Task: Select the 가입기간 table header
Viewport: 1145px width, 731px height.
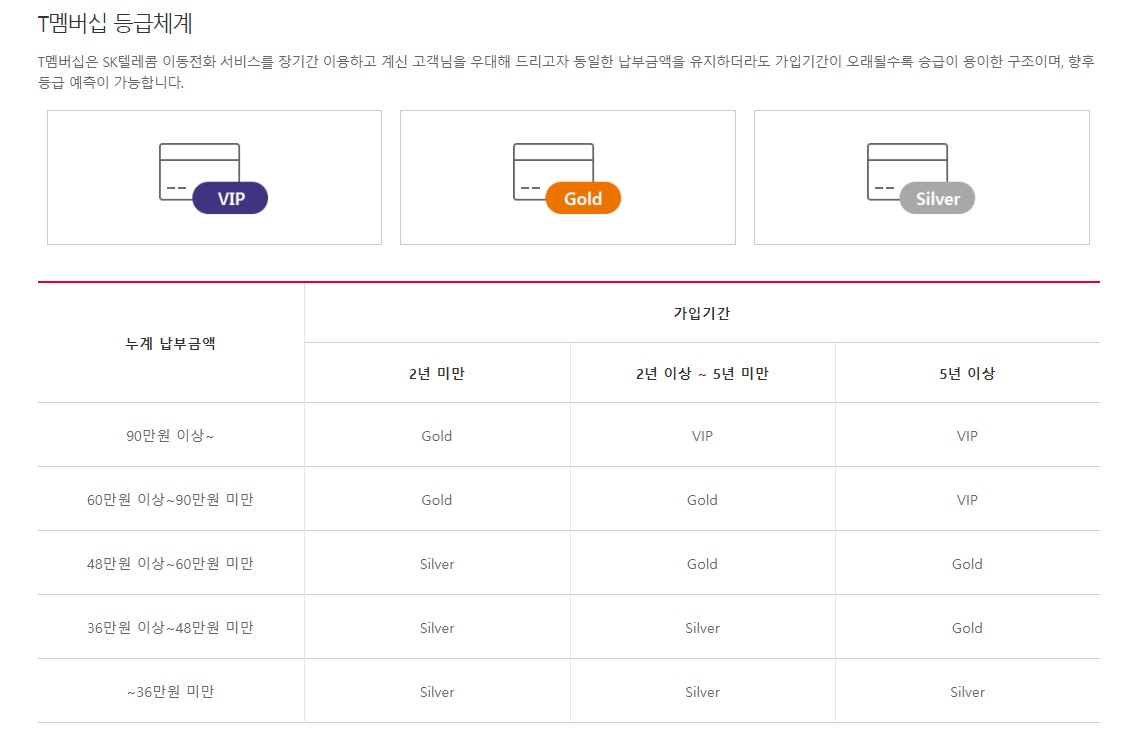Action: pos(702,313)
